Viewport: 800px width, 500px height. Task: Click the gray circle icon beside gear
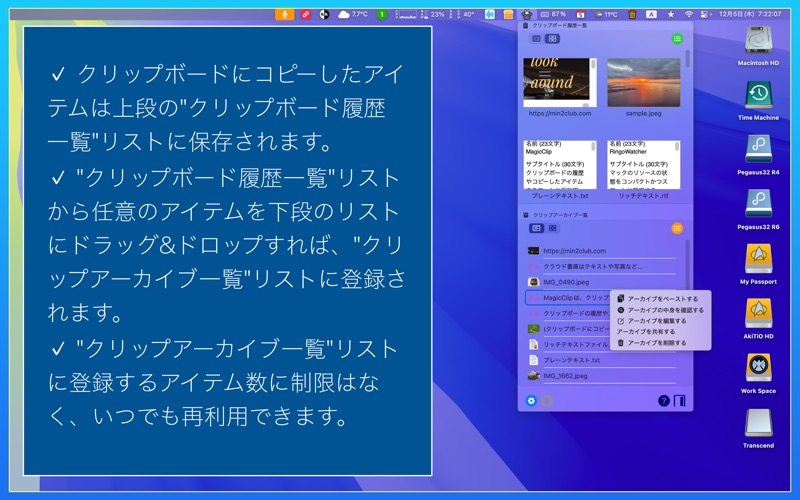[547, 401]
